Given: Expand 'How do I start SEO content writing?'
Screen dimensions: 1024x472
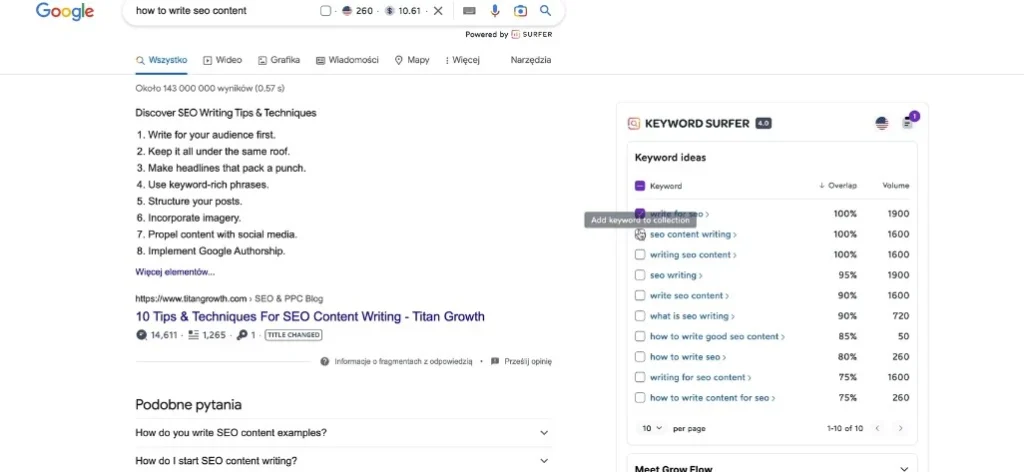Looking at the screenshot, I should (x=344, y=460).
